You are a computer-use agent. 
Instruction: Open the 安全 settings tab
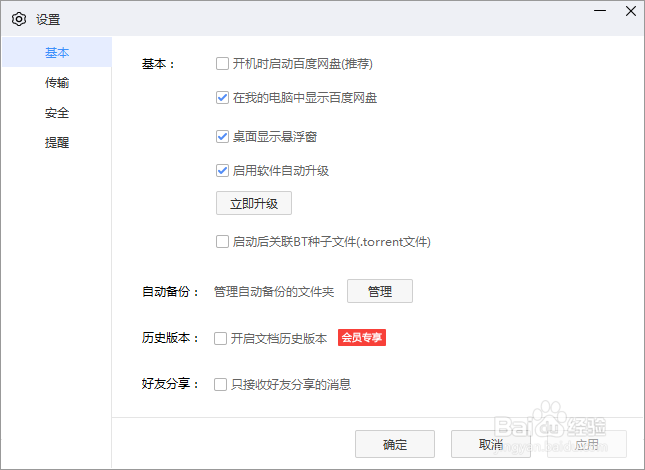point(57,113)
